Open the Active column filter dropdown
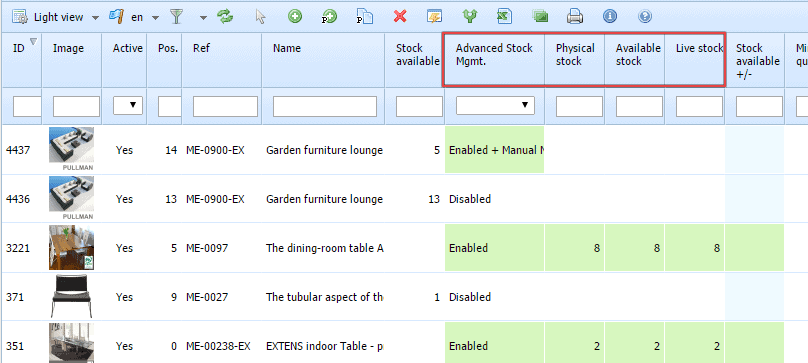Viewport: 808px width, 363px height. pyautogui.click(x=128, y=105)
